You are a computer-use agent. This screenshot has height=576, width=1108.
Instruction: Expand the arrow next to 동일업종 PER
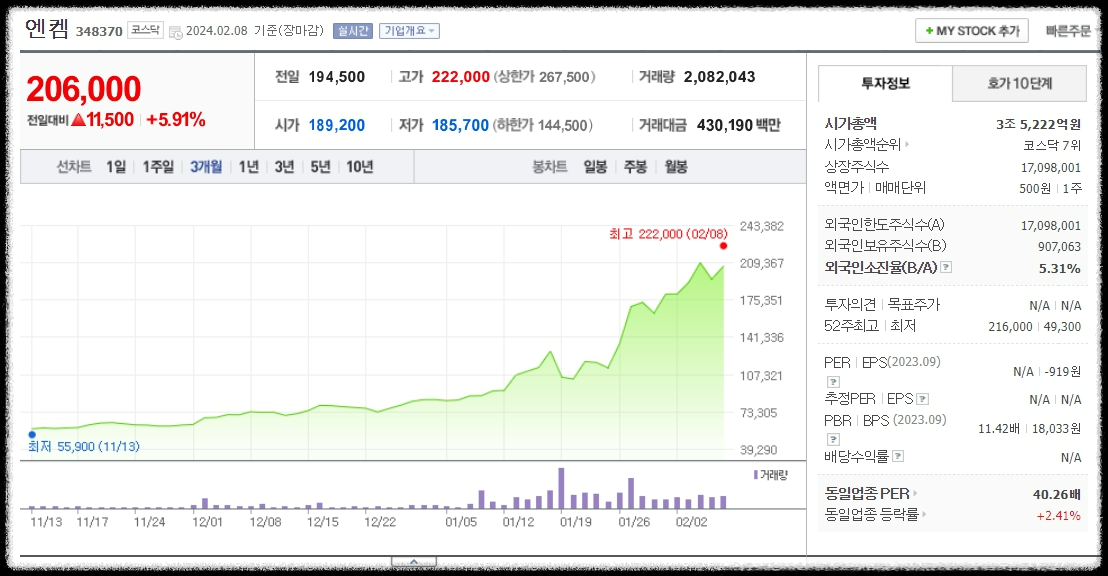pos(914,493)
